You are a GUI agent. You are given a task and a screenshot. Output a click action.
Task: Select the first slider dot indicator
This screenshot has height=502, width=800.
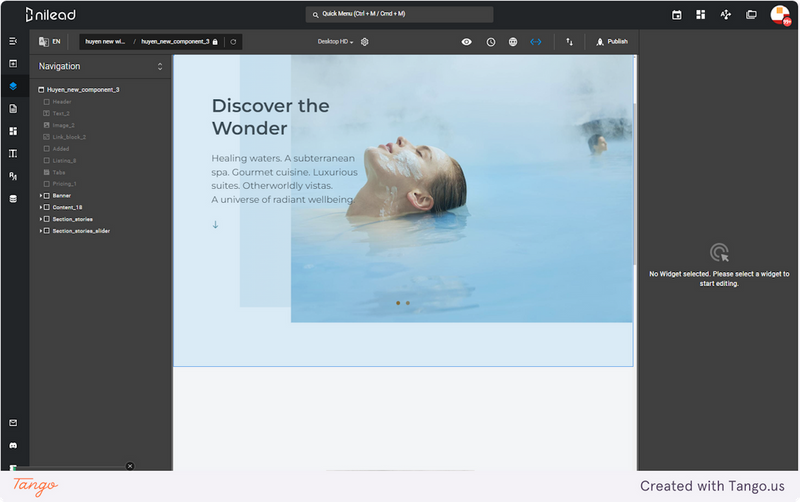click(x=398, y=303)
